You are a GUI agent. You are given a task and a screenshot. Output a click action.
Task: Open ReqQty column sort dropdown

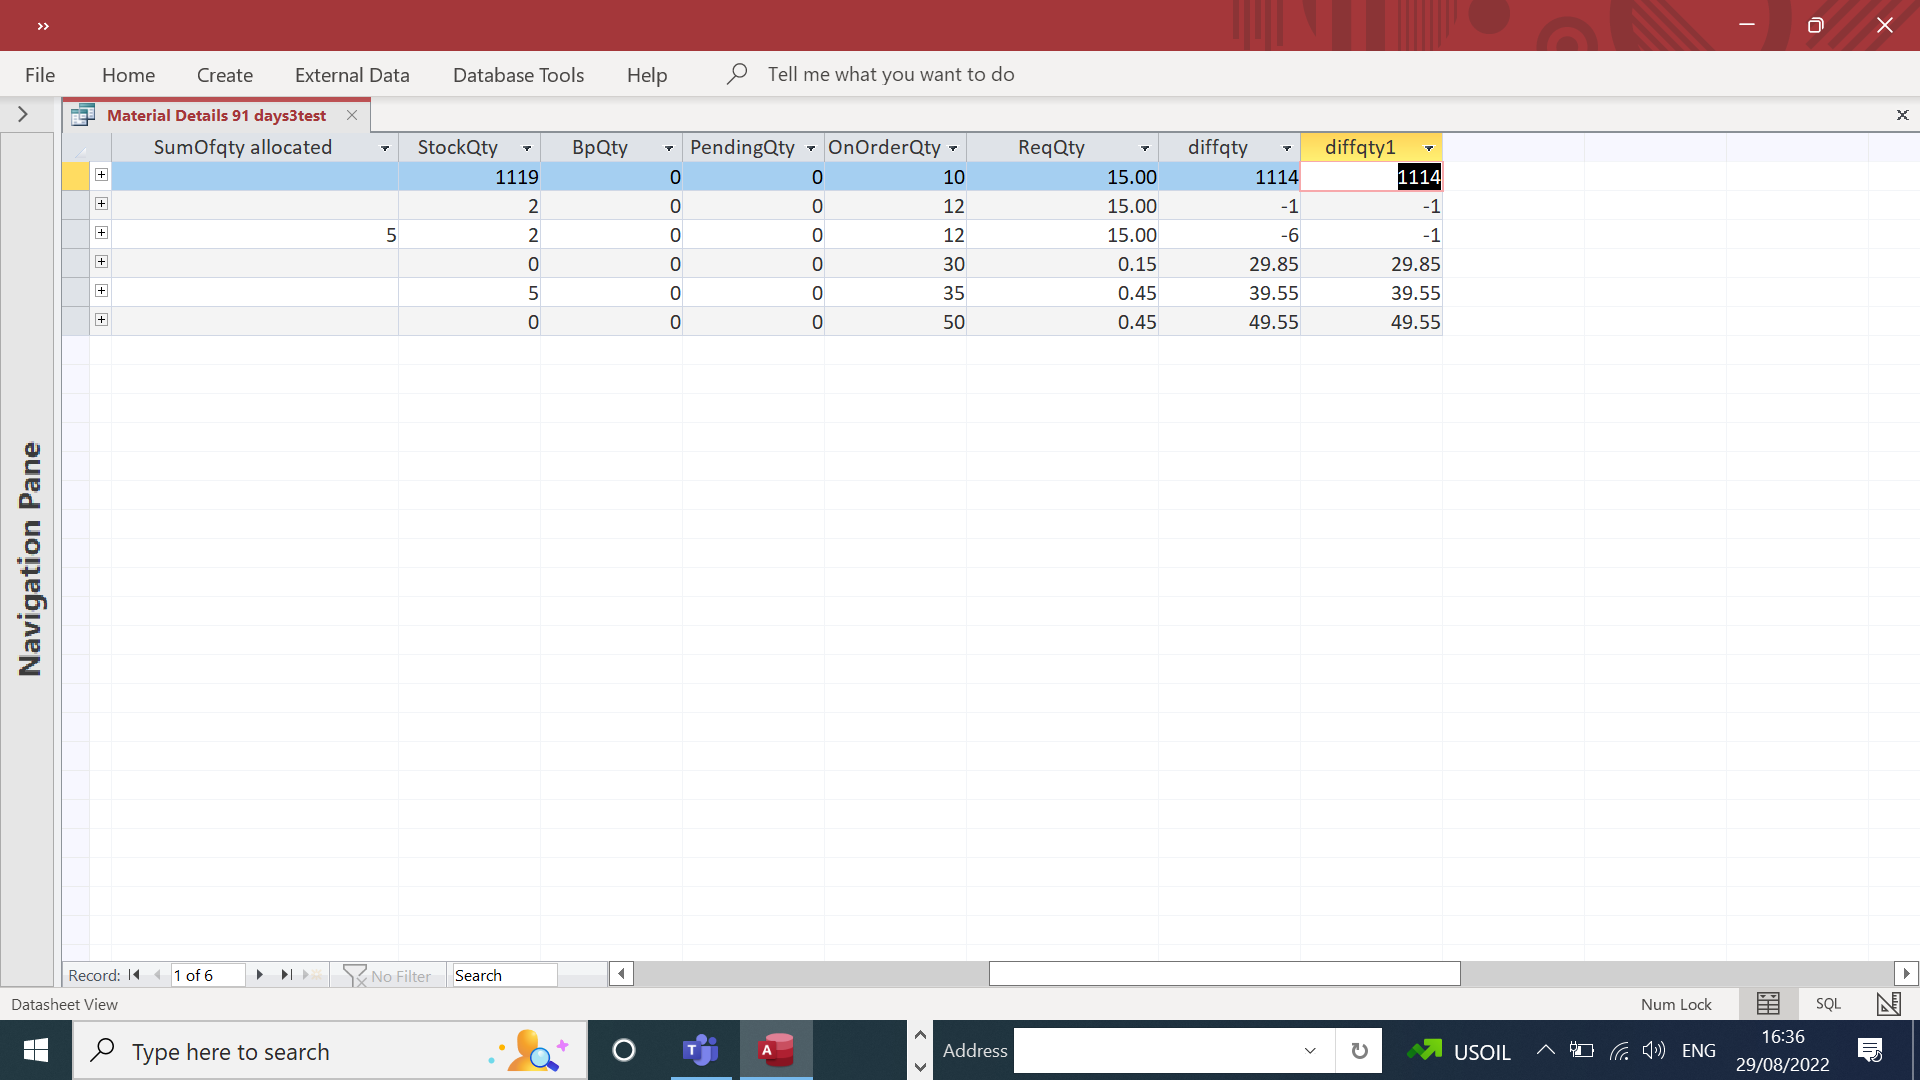[x=1145, y=148]
